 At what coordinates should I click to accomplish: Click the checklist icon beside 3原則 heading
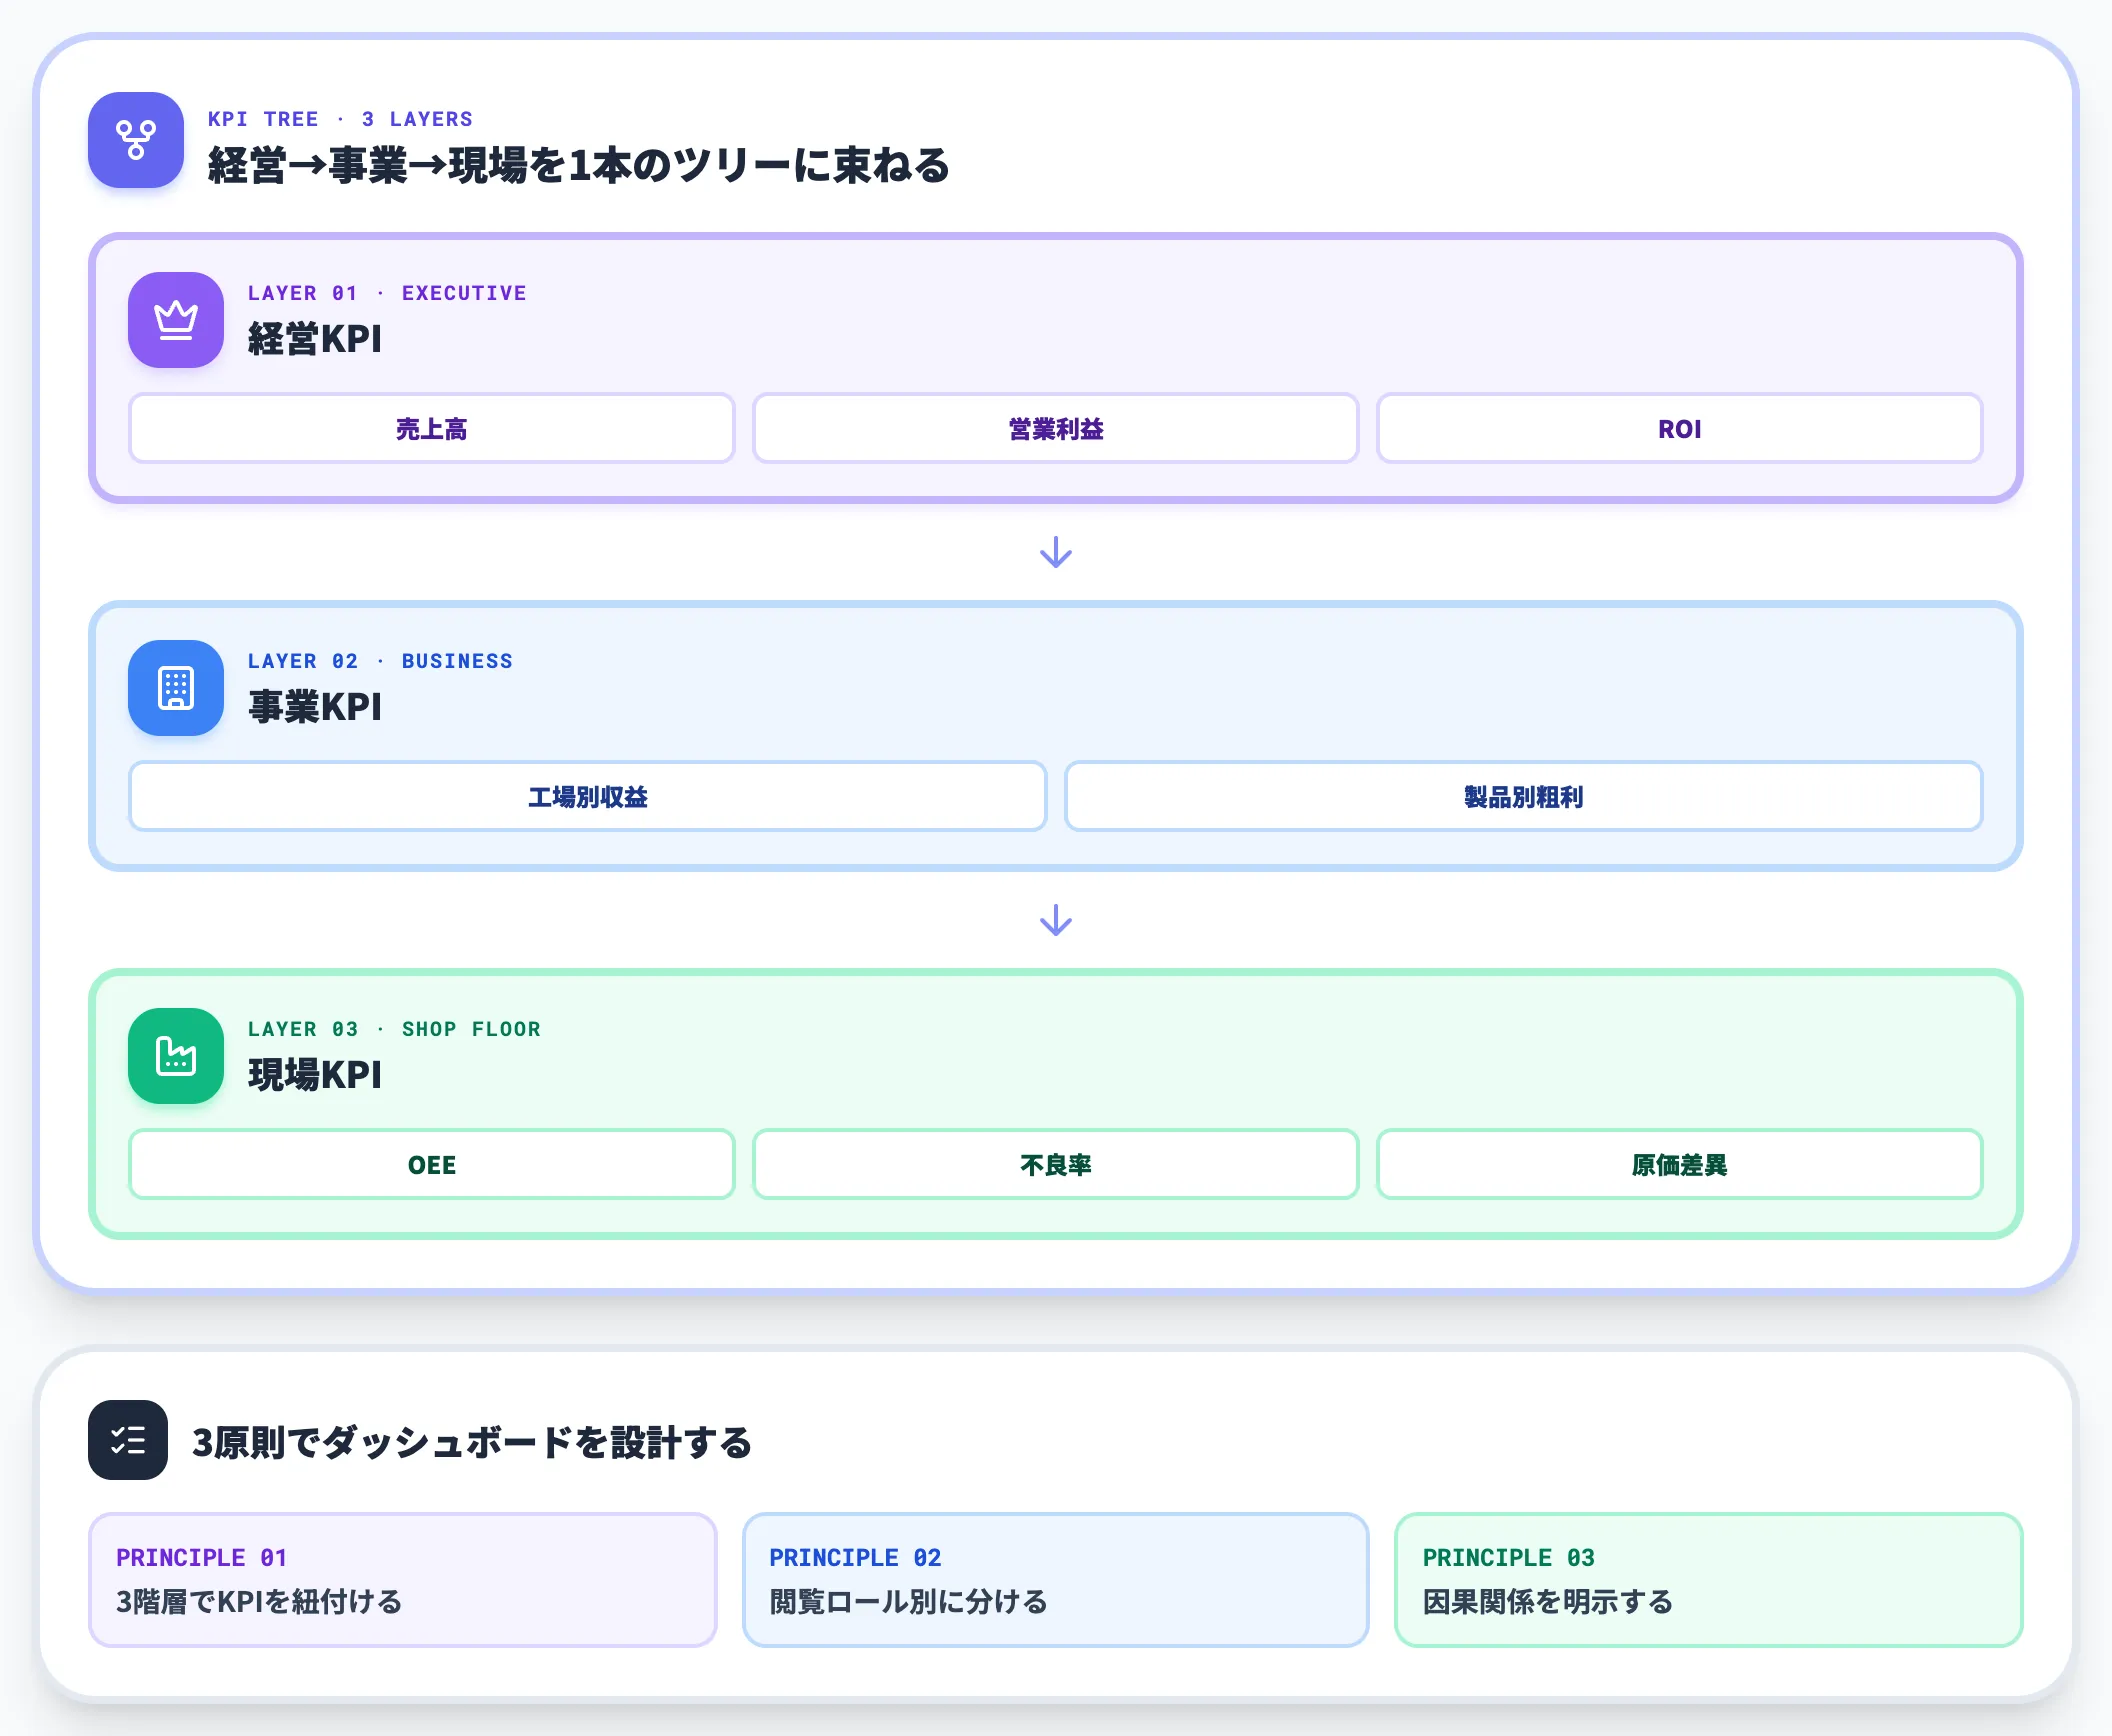click(x=128, y=1440)
